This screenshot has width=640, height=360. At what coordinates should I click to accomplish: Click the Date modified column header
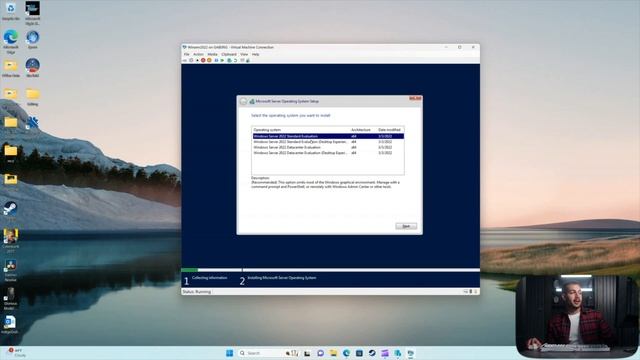click(390, 130)
